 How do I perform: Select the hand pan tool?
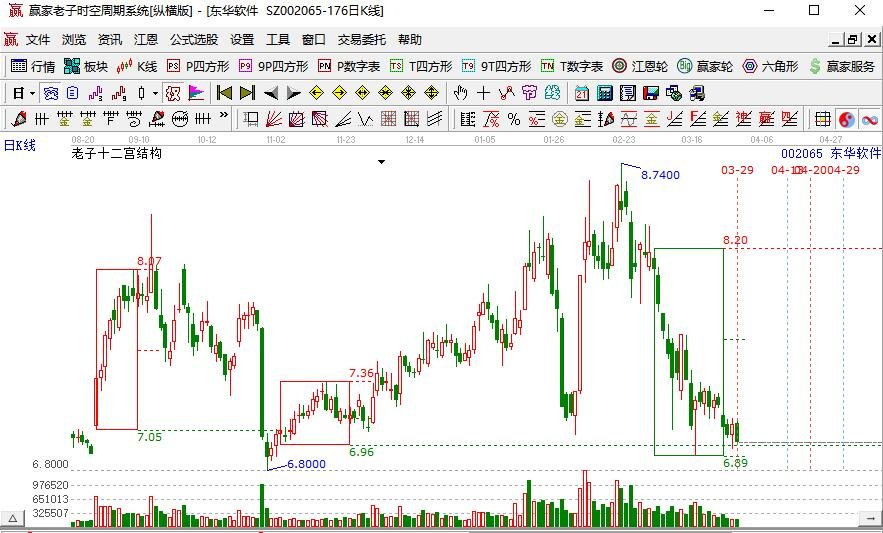(461, 93)
